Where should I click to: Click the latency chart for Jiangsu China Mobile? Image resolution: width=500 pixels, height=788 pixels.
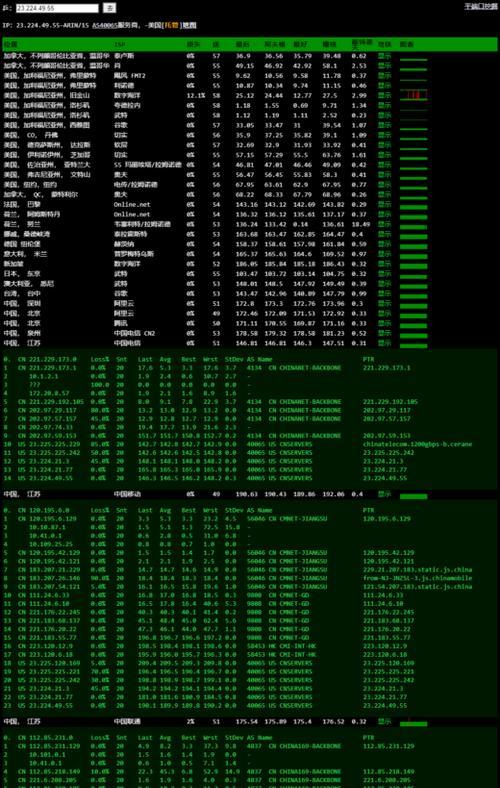(x=414, y=496)
